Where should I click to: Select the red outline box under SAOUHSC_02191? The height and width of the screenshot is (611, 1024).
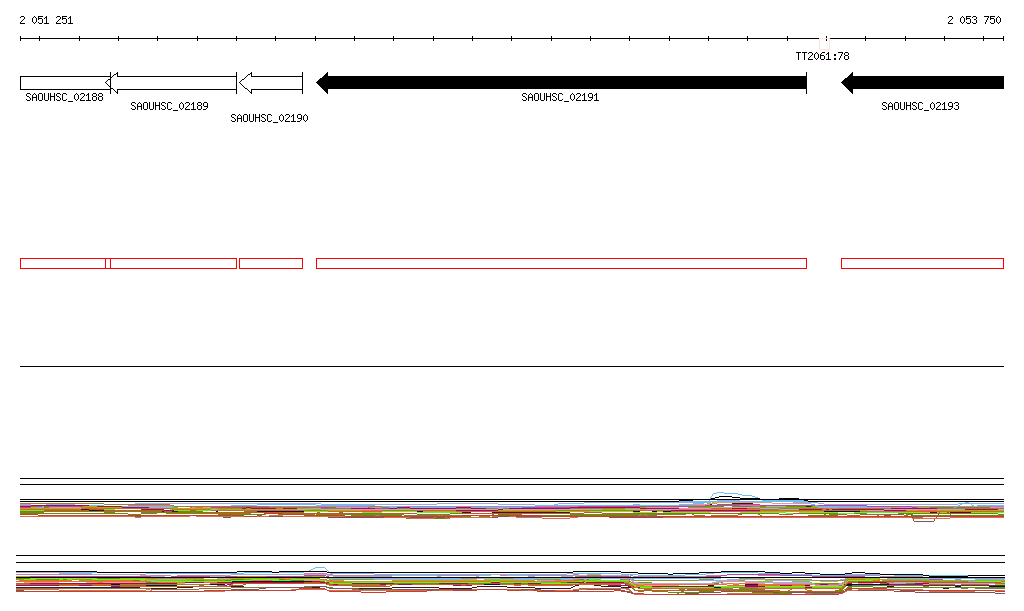pyautogui.click(x=561, y=263)
